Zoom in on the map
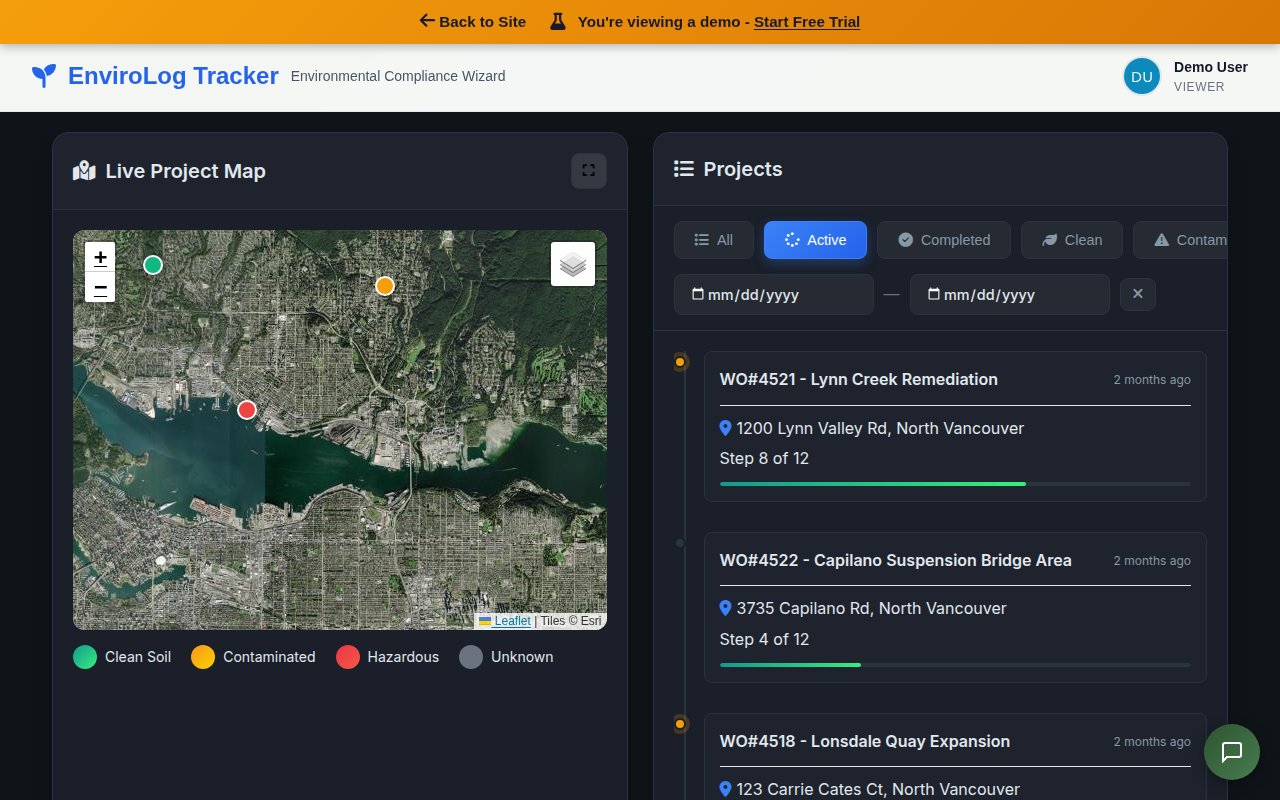 click(x=100, y=257)
